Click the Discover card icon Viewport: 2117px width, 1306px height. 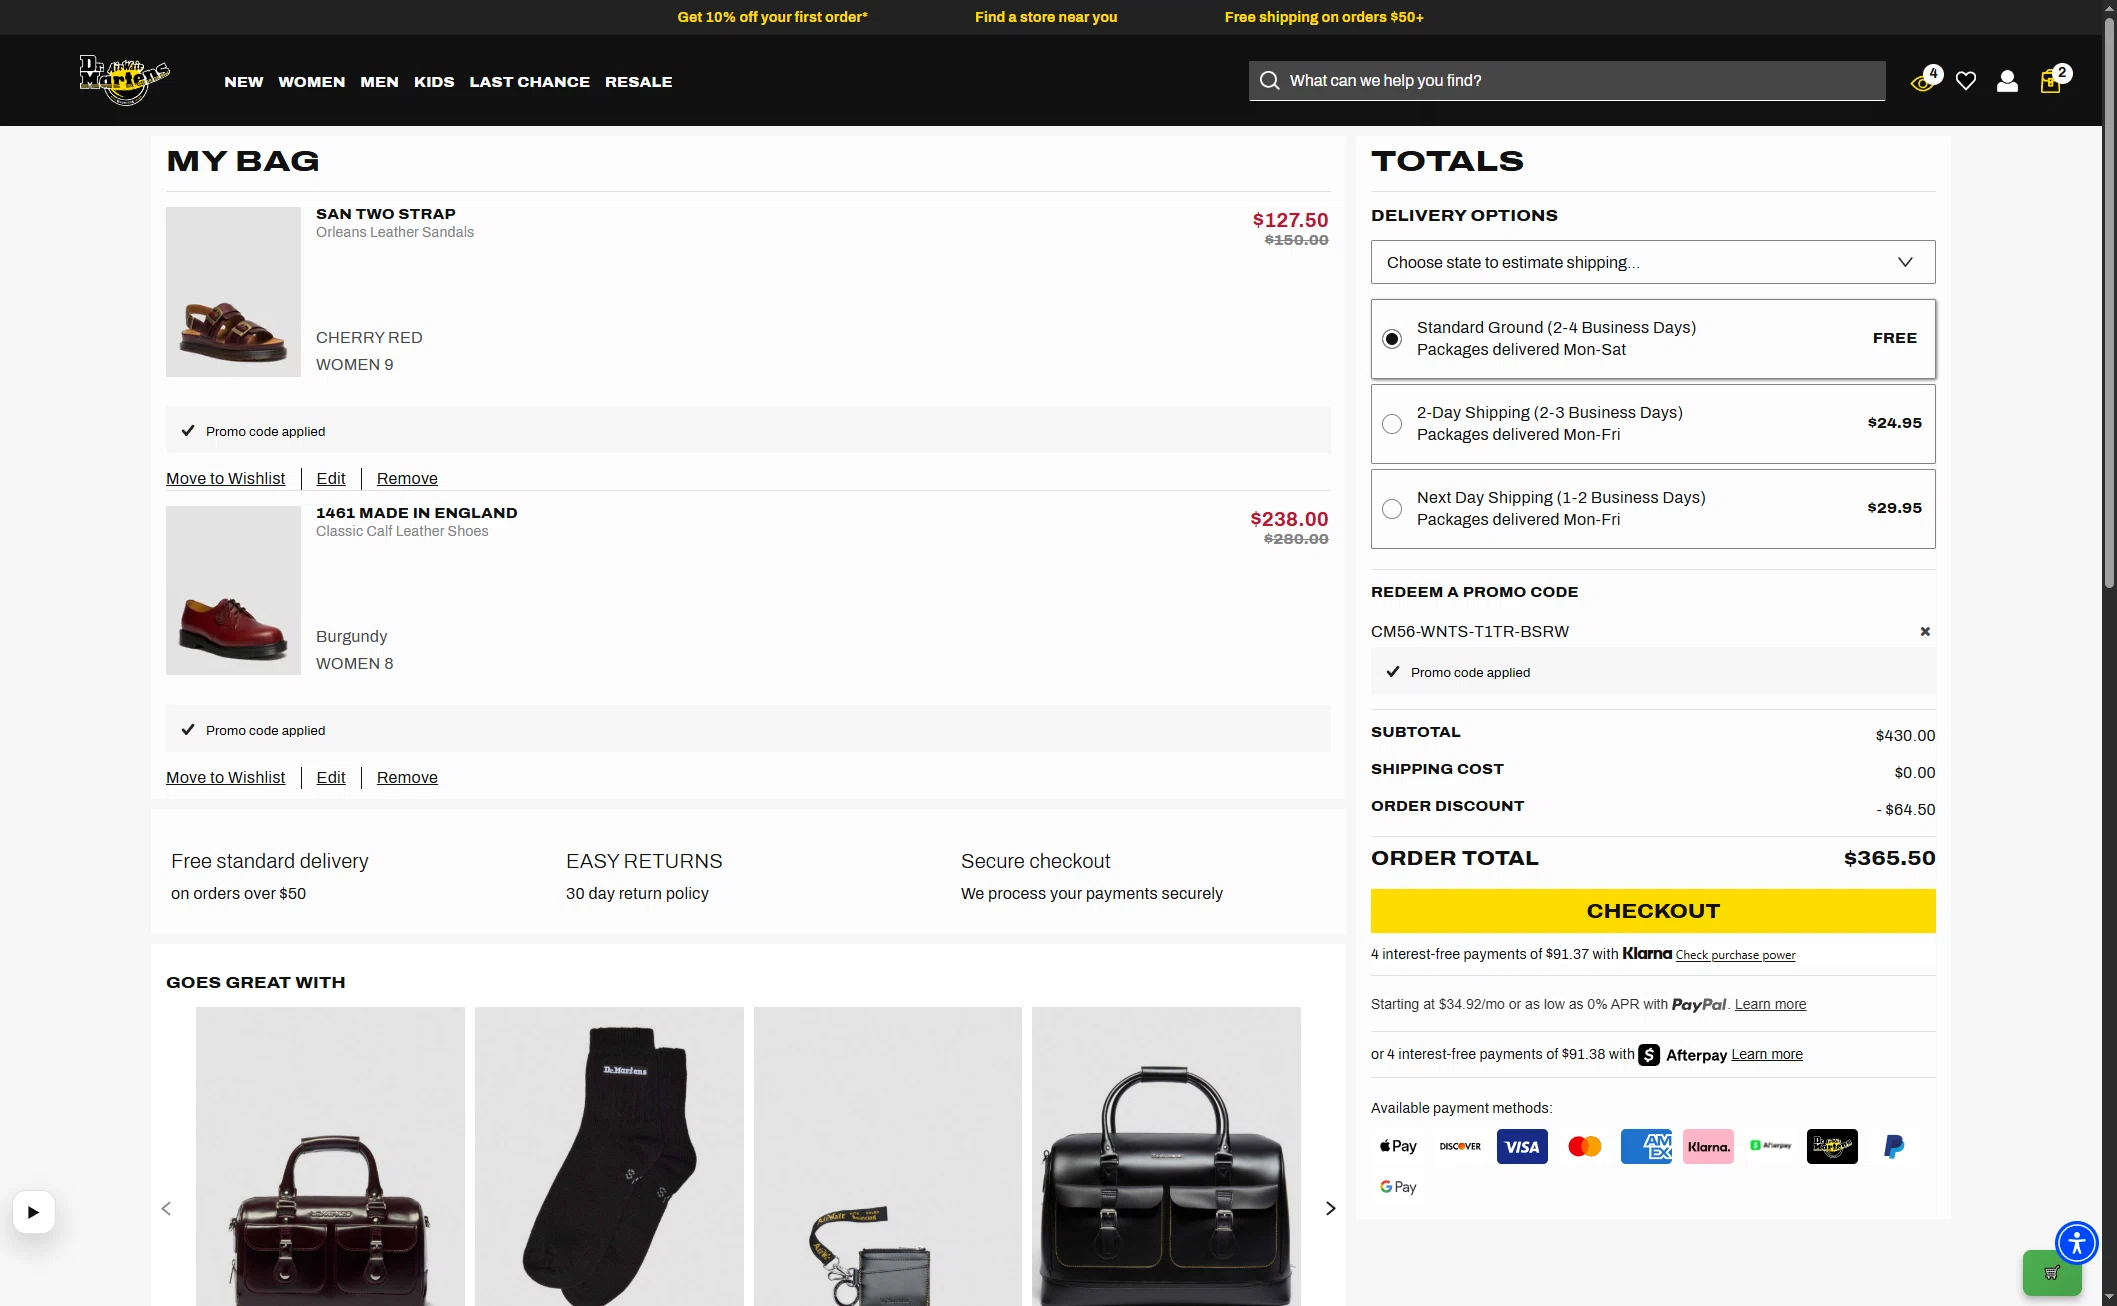(1460, 1147)
